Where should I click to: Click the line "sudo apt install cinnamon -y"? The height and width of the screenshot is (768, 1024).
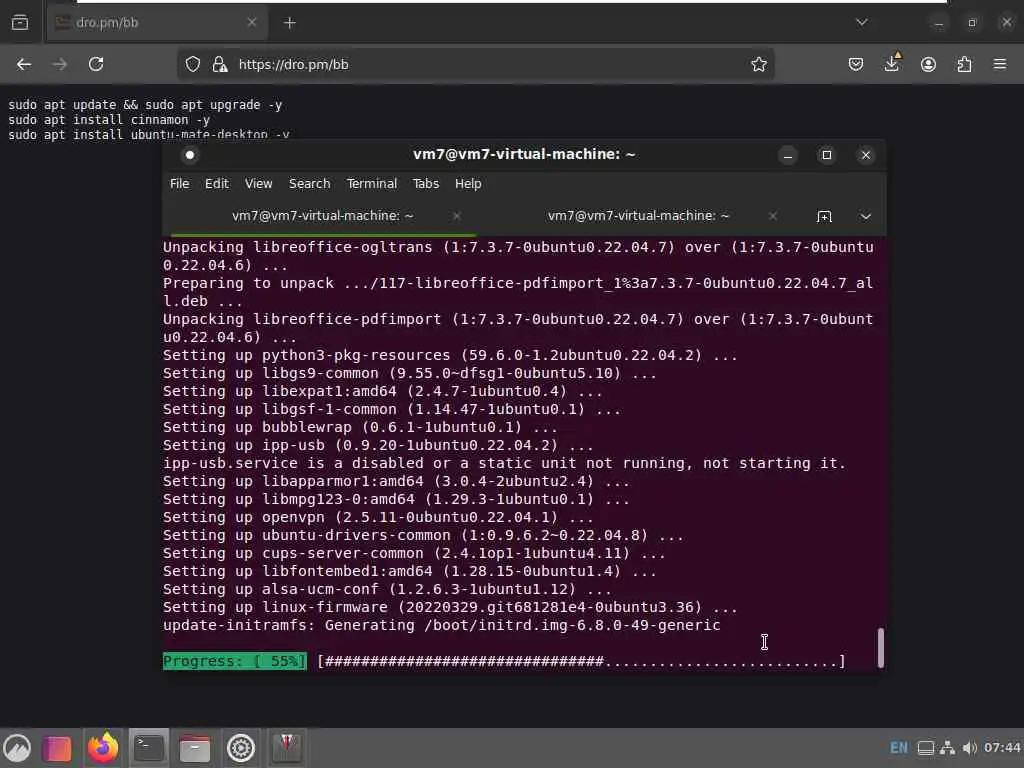click(109, 120)
